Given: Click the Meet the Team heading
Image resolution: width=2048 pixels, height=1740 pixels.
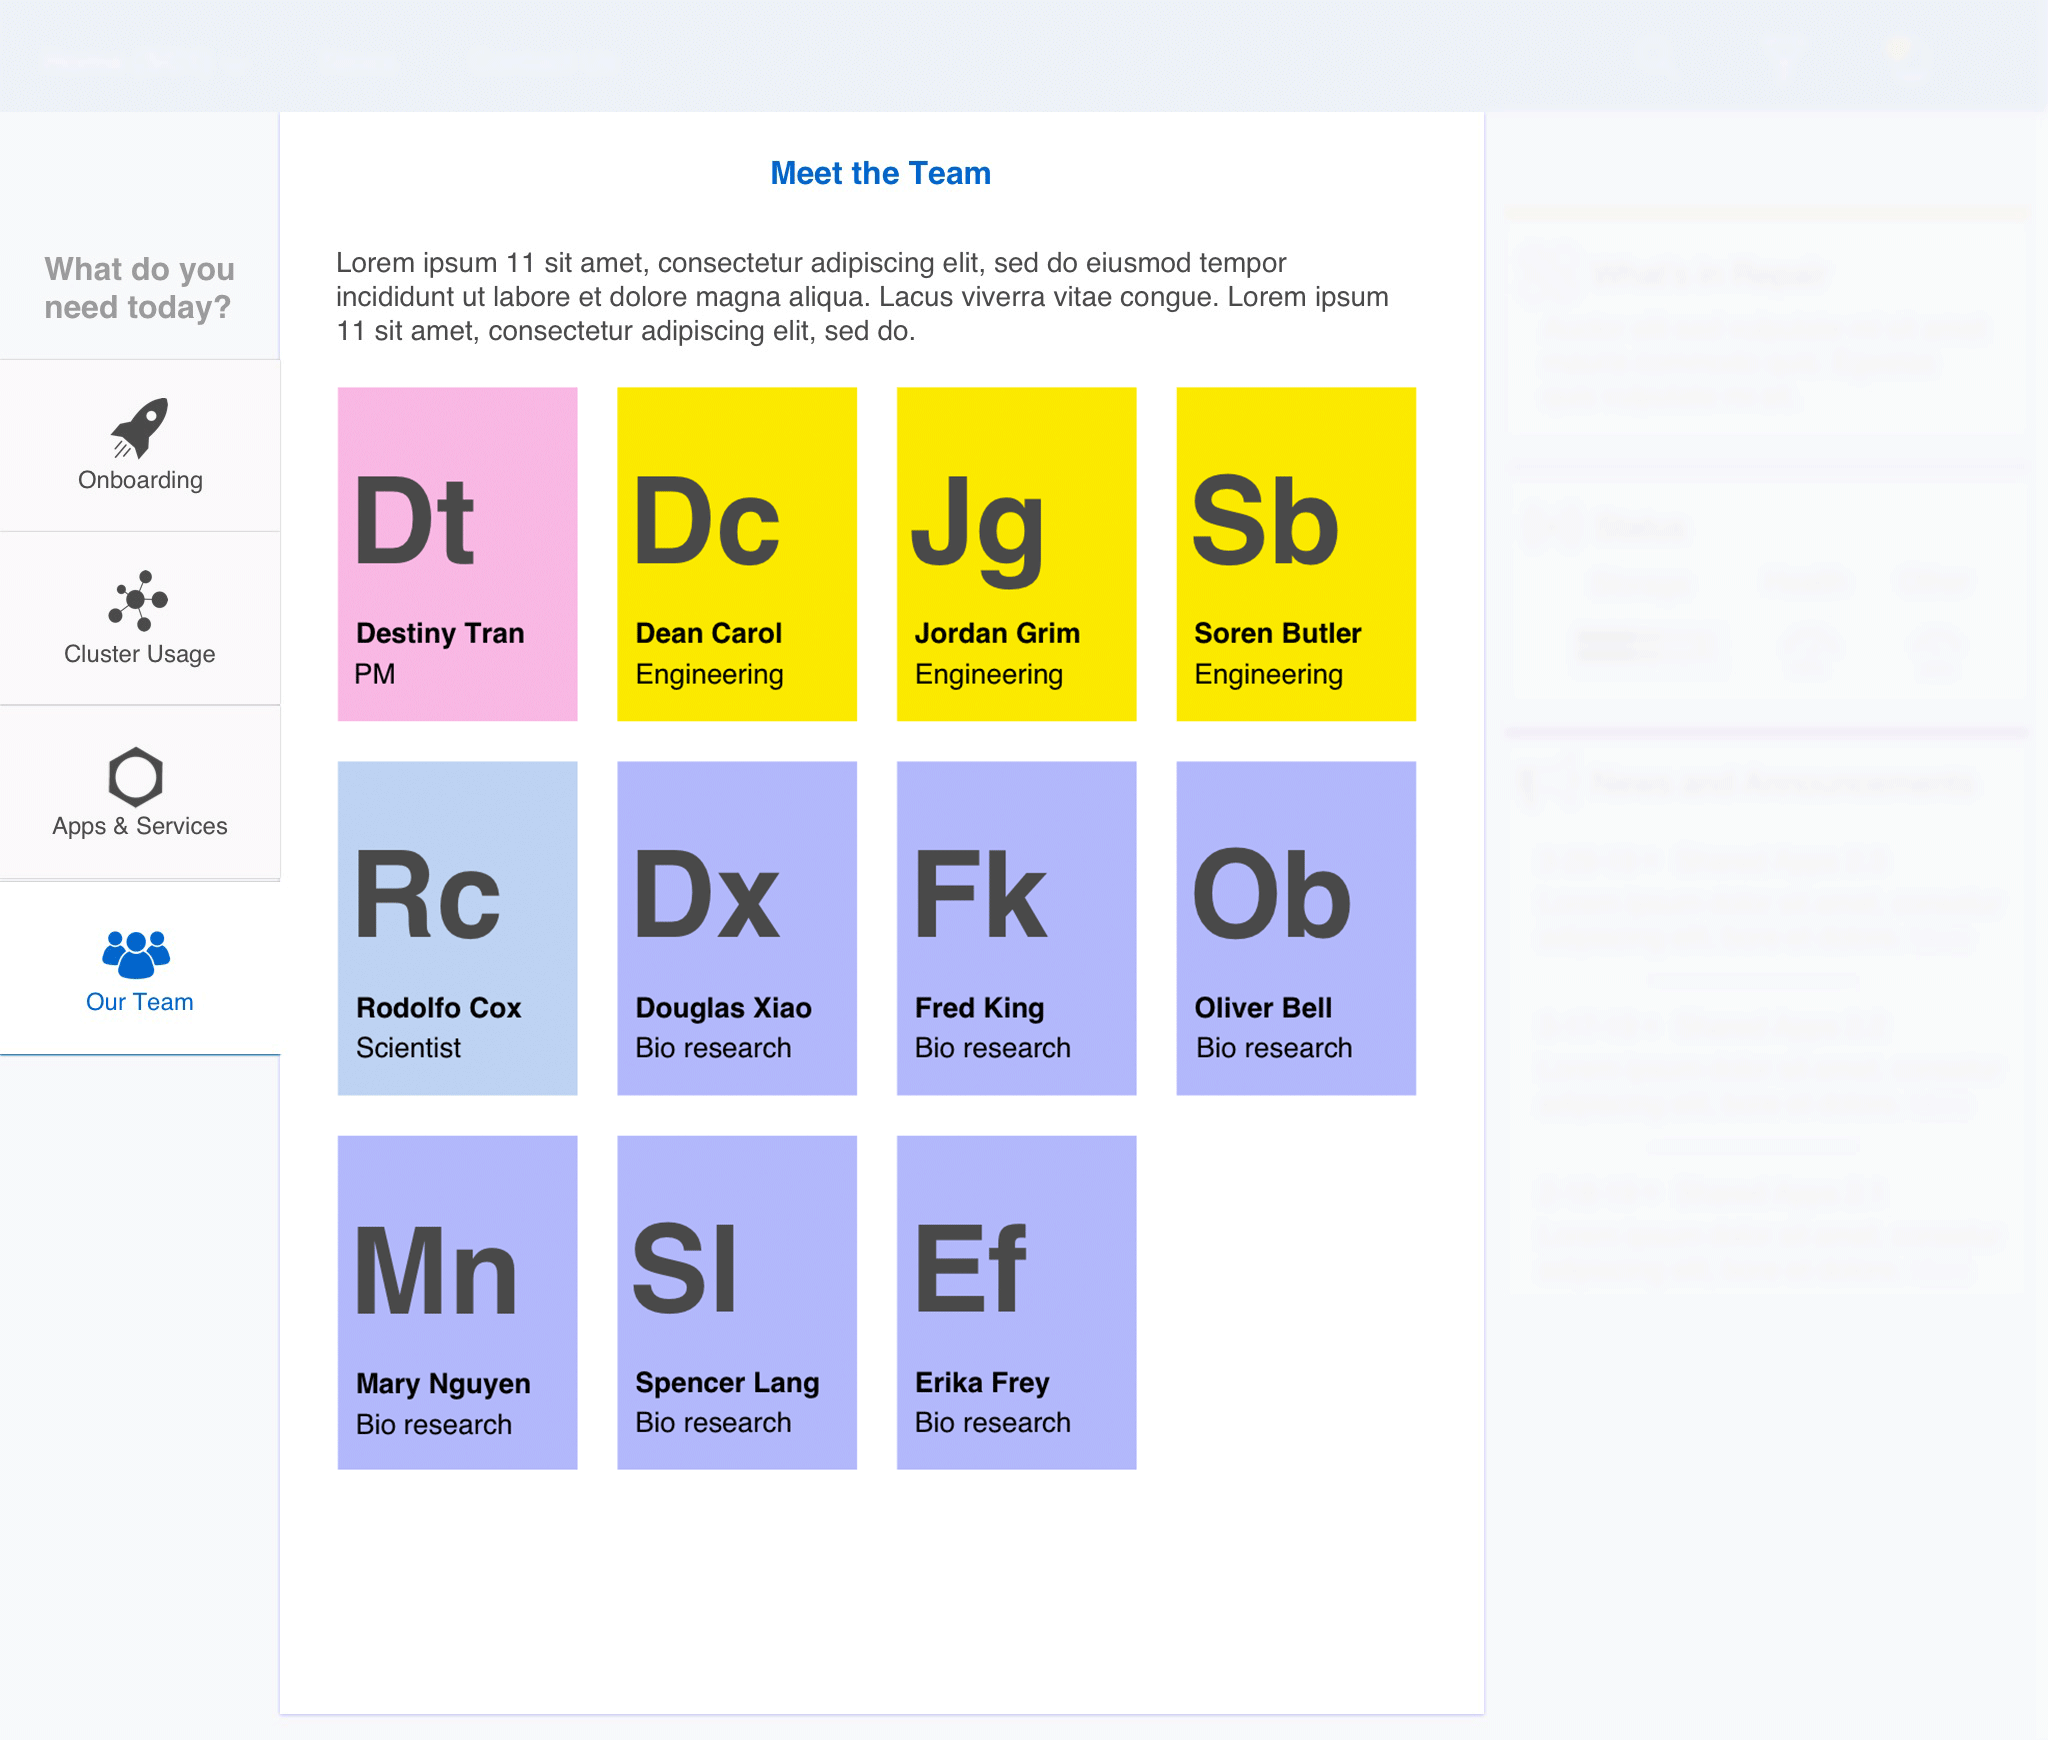Looking at the screenshot, I should coord(880,173).
